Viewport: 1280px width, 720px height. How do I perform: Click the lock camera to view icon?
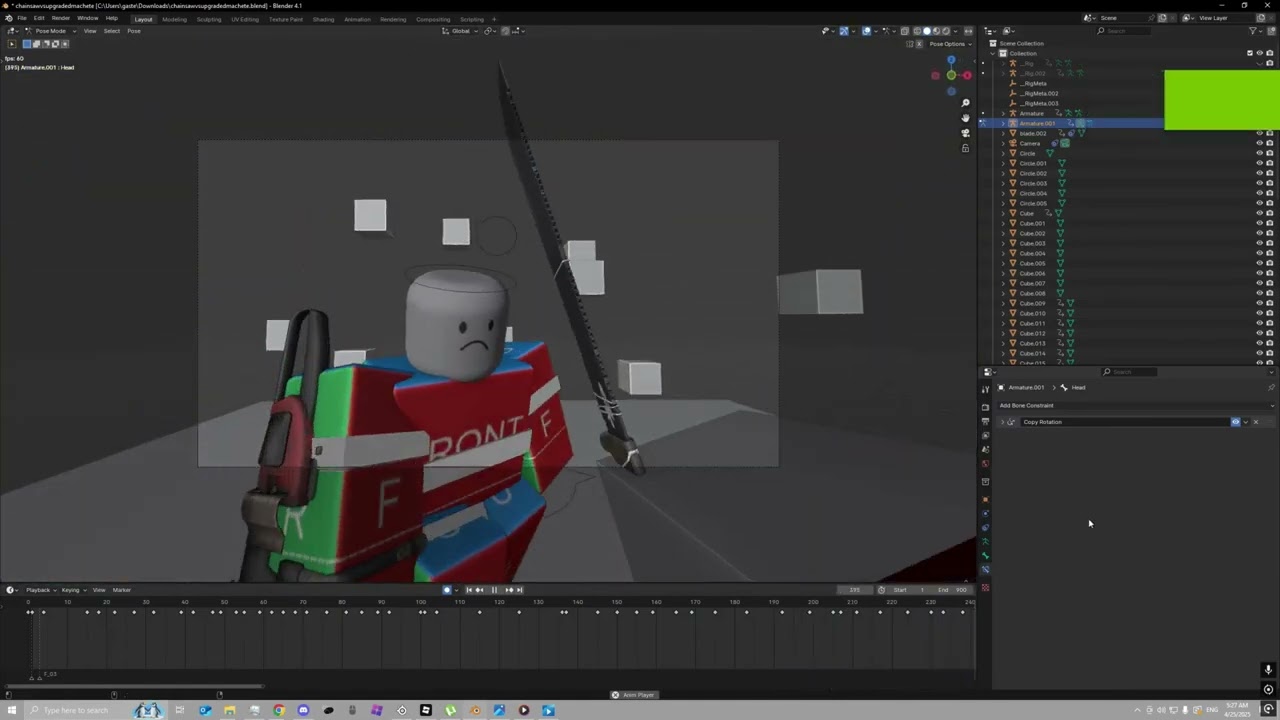click(x=965, y=148)
